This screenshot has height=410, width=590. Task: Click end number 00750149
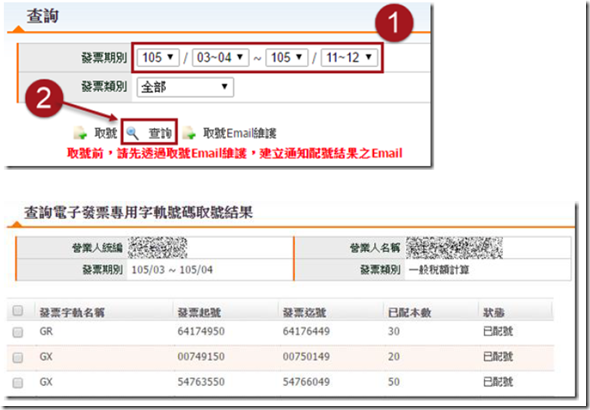pos(306,357)
